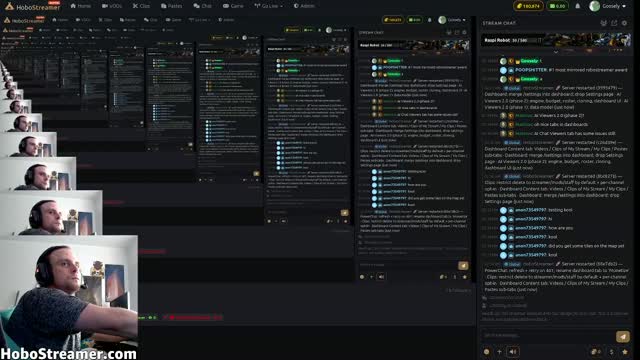The width and height of the screenshot is (640, 360).
Task: Click the green cash balance button
Action: point(557,6)
